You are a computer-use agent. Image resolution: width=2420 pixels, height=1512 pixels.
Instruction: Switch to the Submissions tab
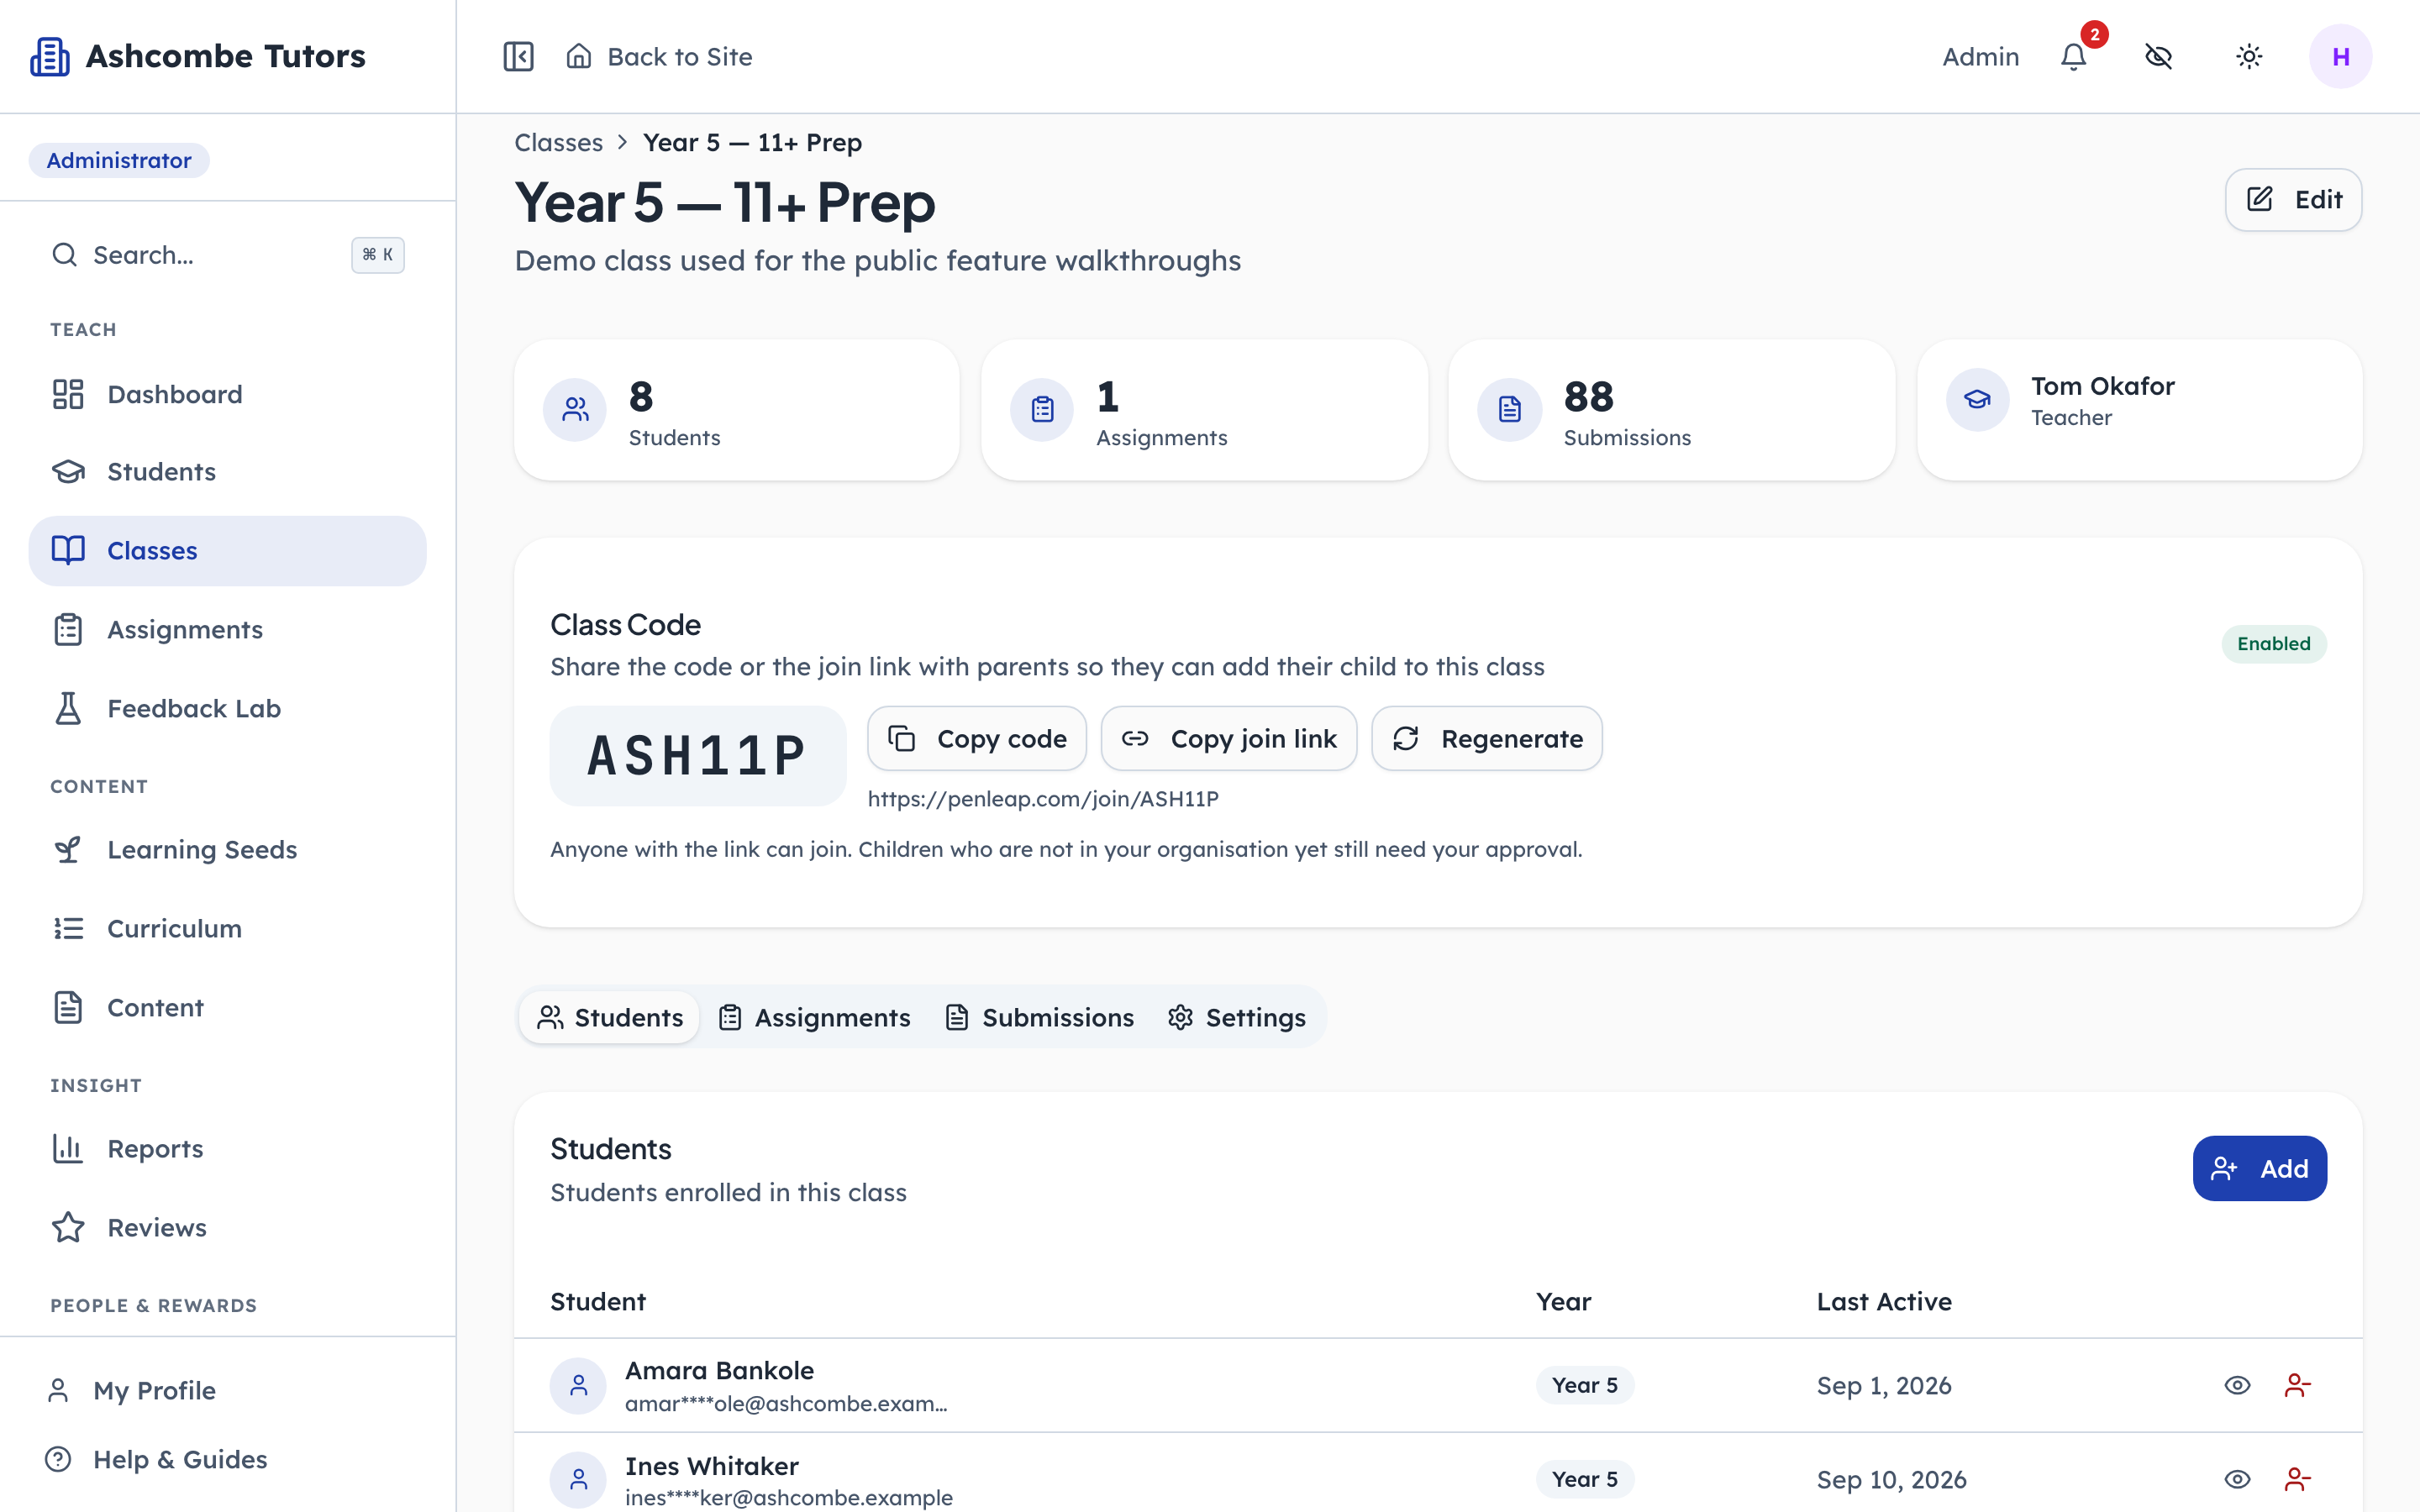[x=1040, y=1018]
